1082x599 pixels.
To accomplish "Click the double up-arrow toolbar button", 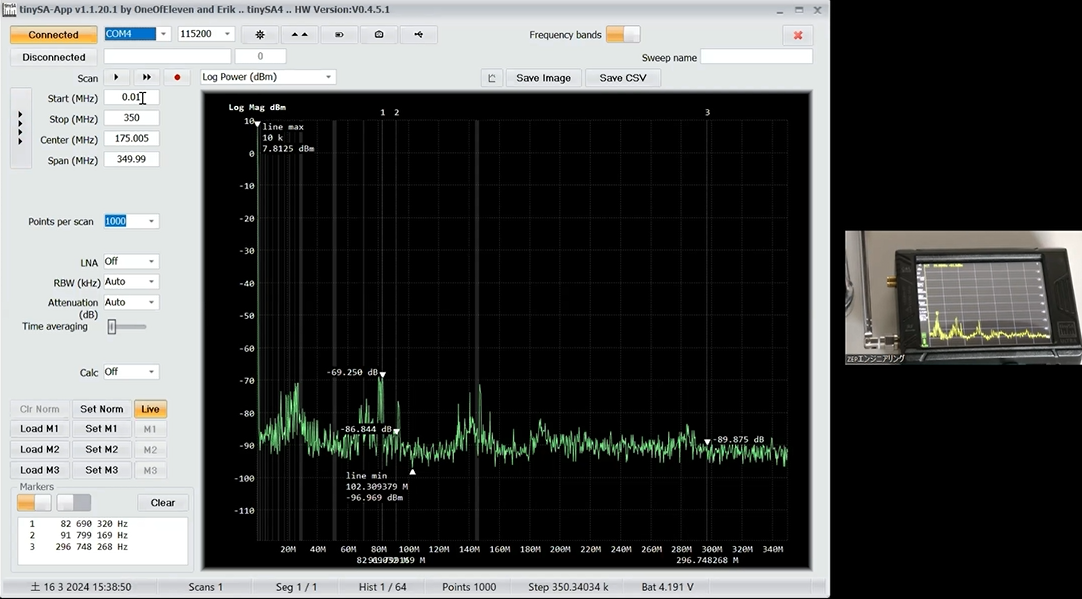I will pos(299,35).
